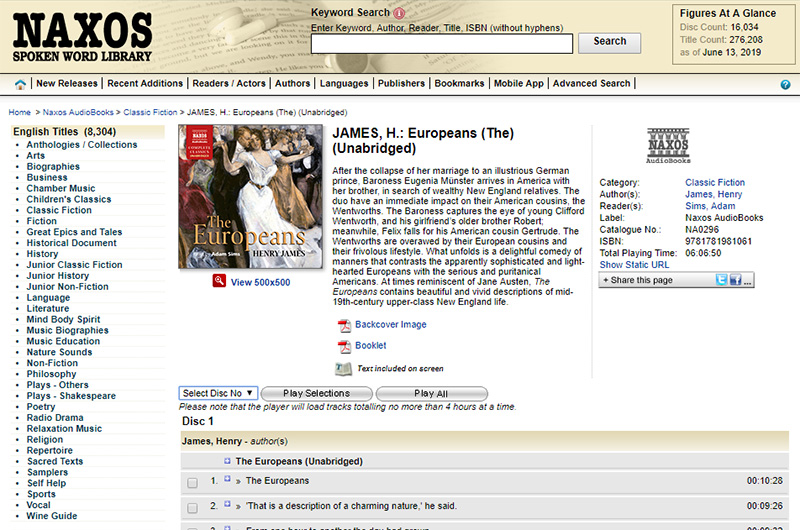
Task: Tick the checkbox for track 2
Action: pos(193,507)
